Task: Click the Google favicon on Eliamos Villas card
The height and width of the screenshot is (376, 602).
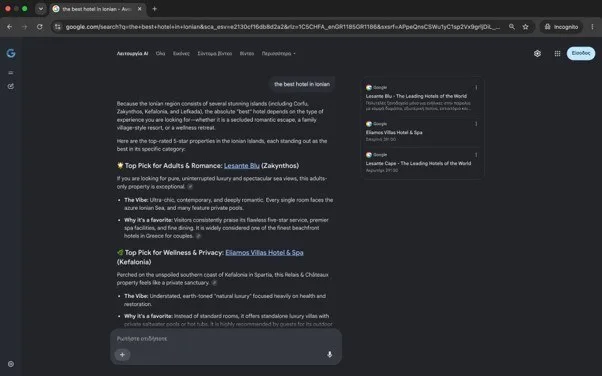Action: pos(369,124)
